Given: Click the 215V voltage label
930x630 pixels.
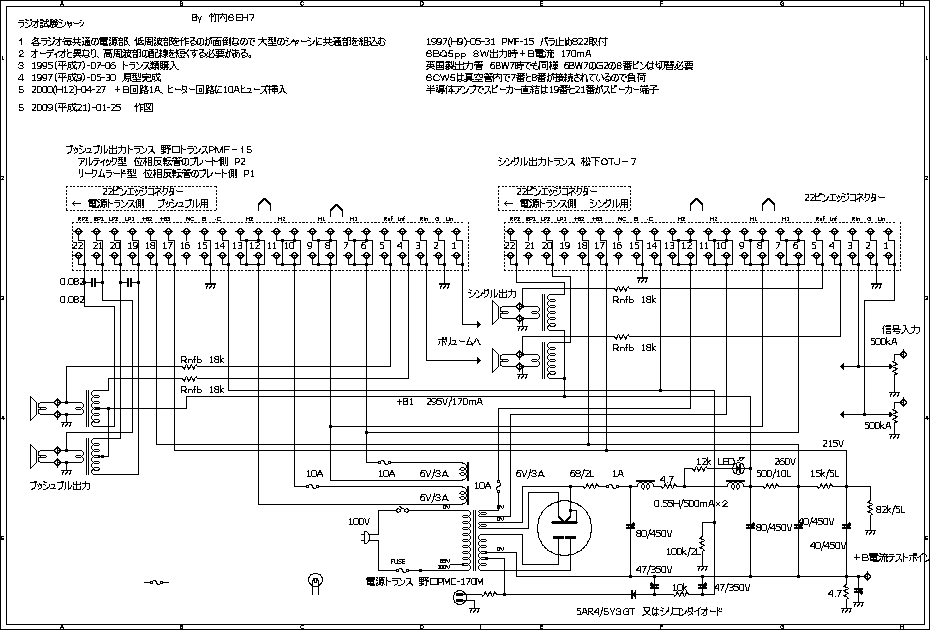Looking at the screenshot, I should click(833, 443).
